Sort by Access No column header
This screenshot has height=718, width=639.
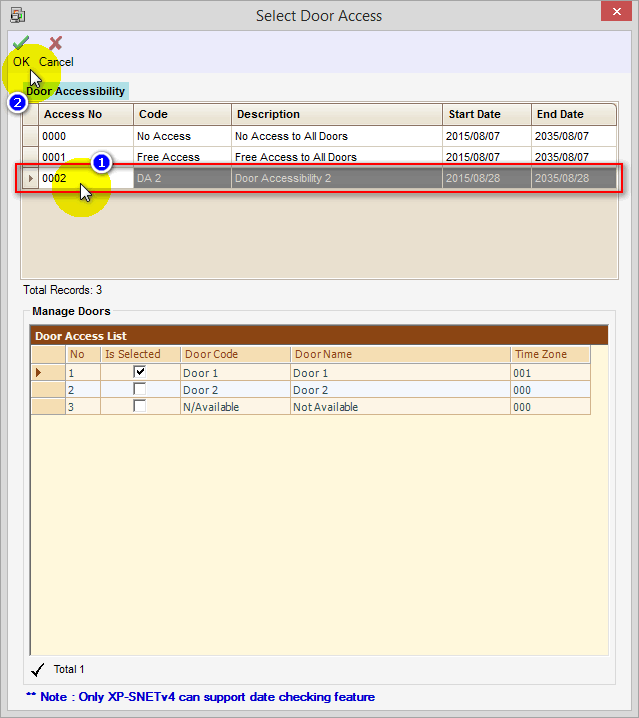click(85, 114)
